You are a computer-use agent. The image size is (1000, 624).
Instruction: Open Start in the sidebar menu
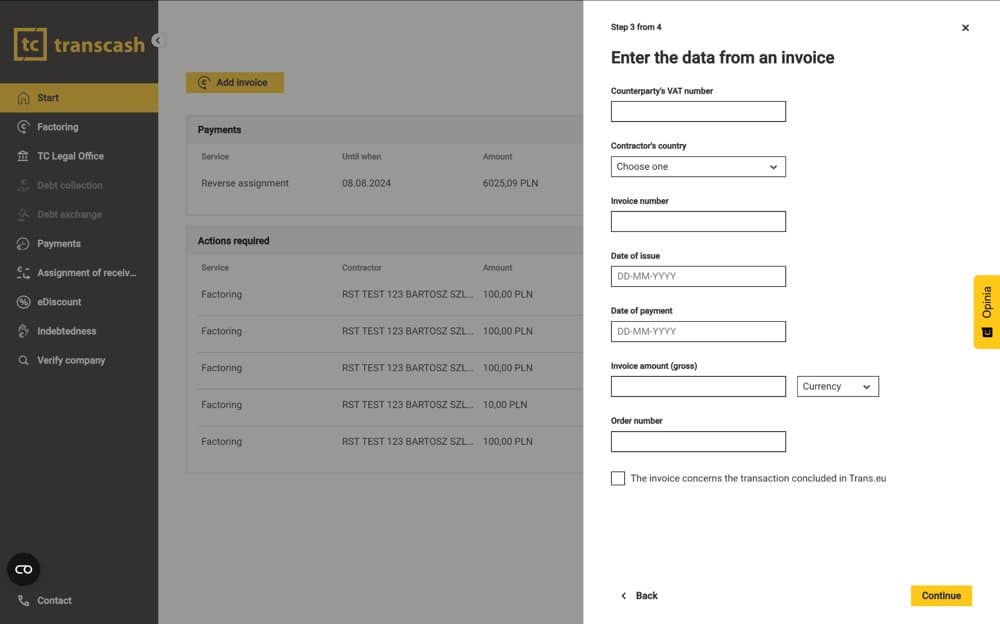tap(79, 98)
